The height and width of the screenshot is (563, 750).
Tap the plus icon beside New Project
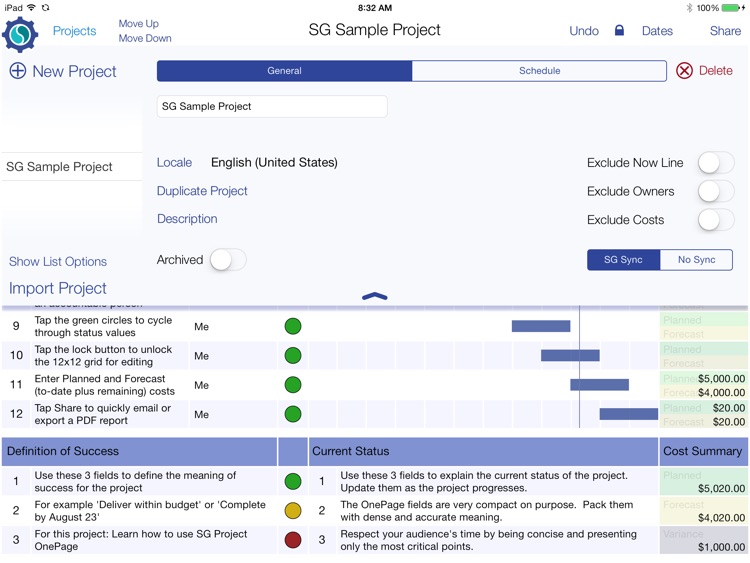18,71
